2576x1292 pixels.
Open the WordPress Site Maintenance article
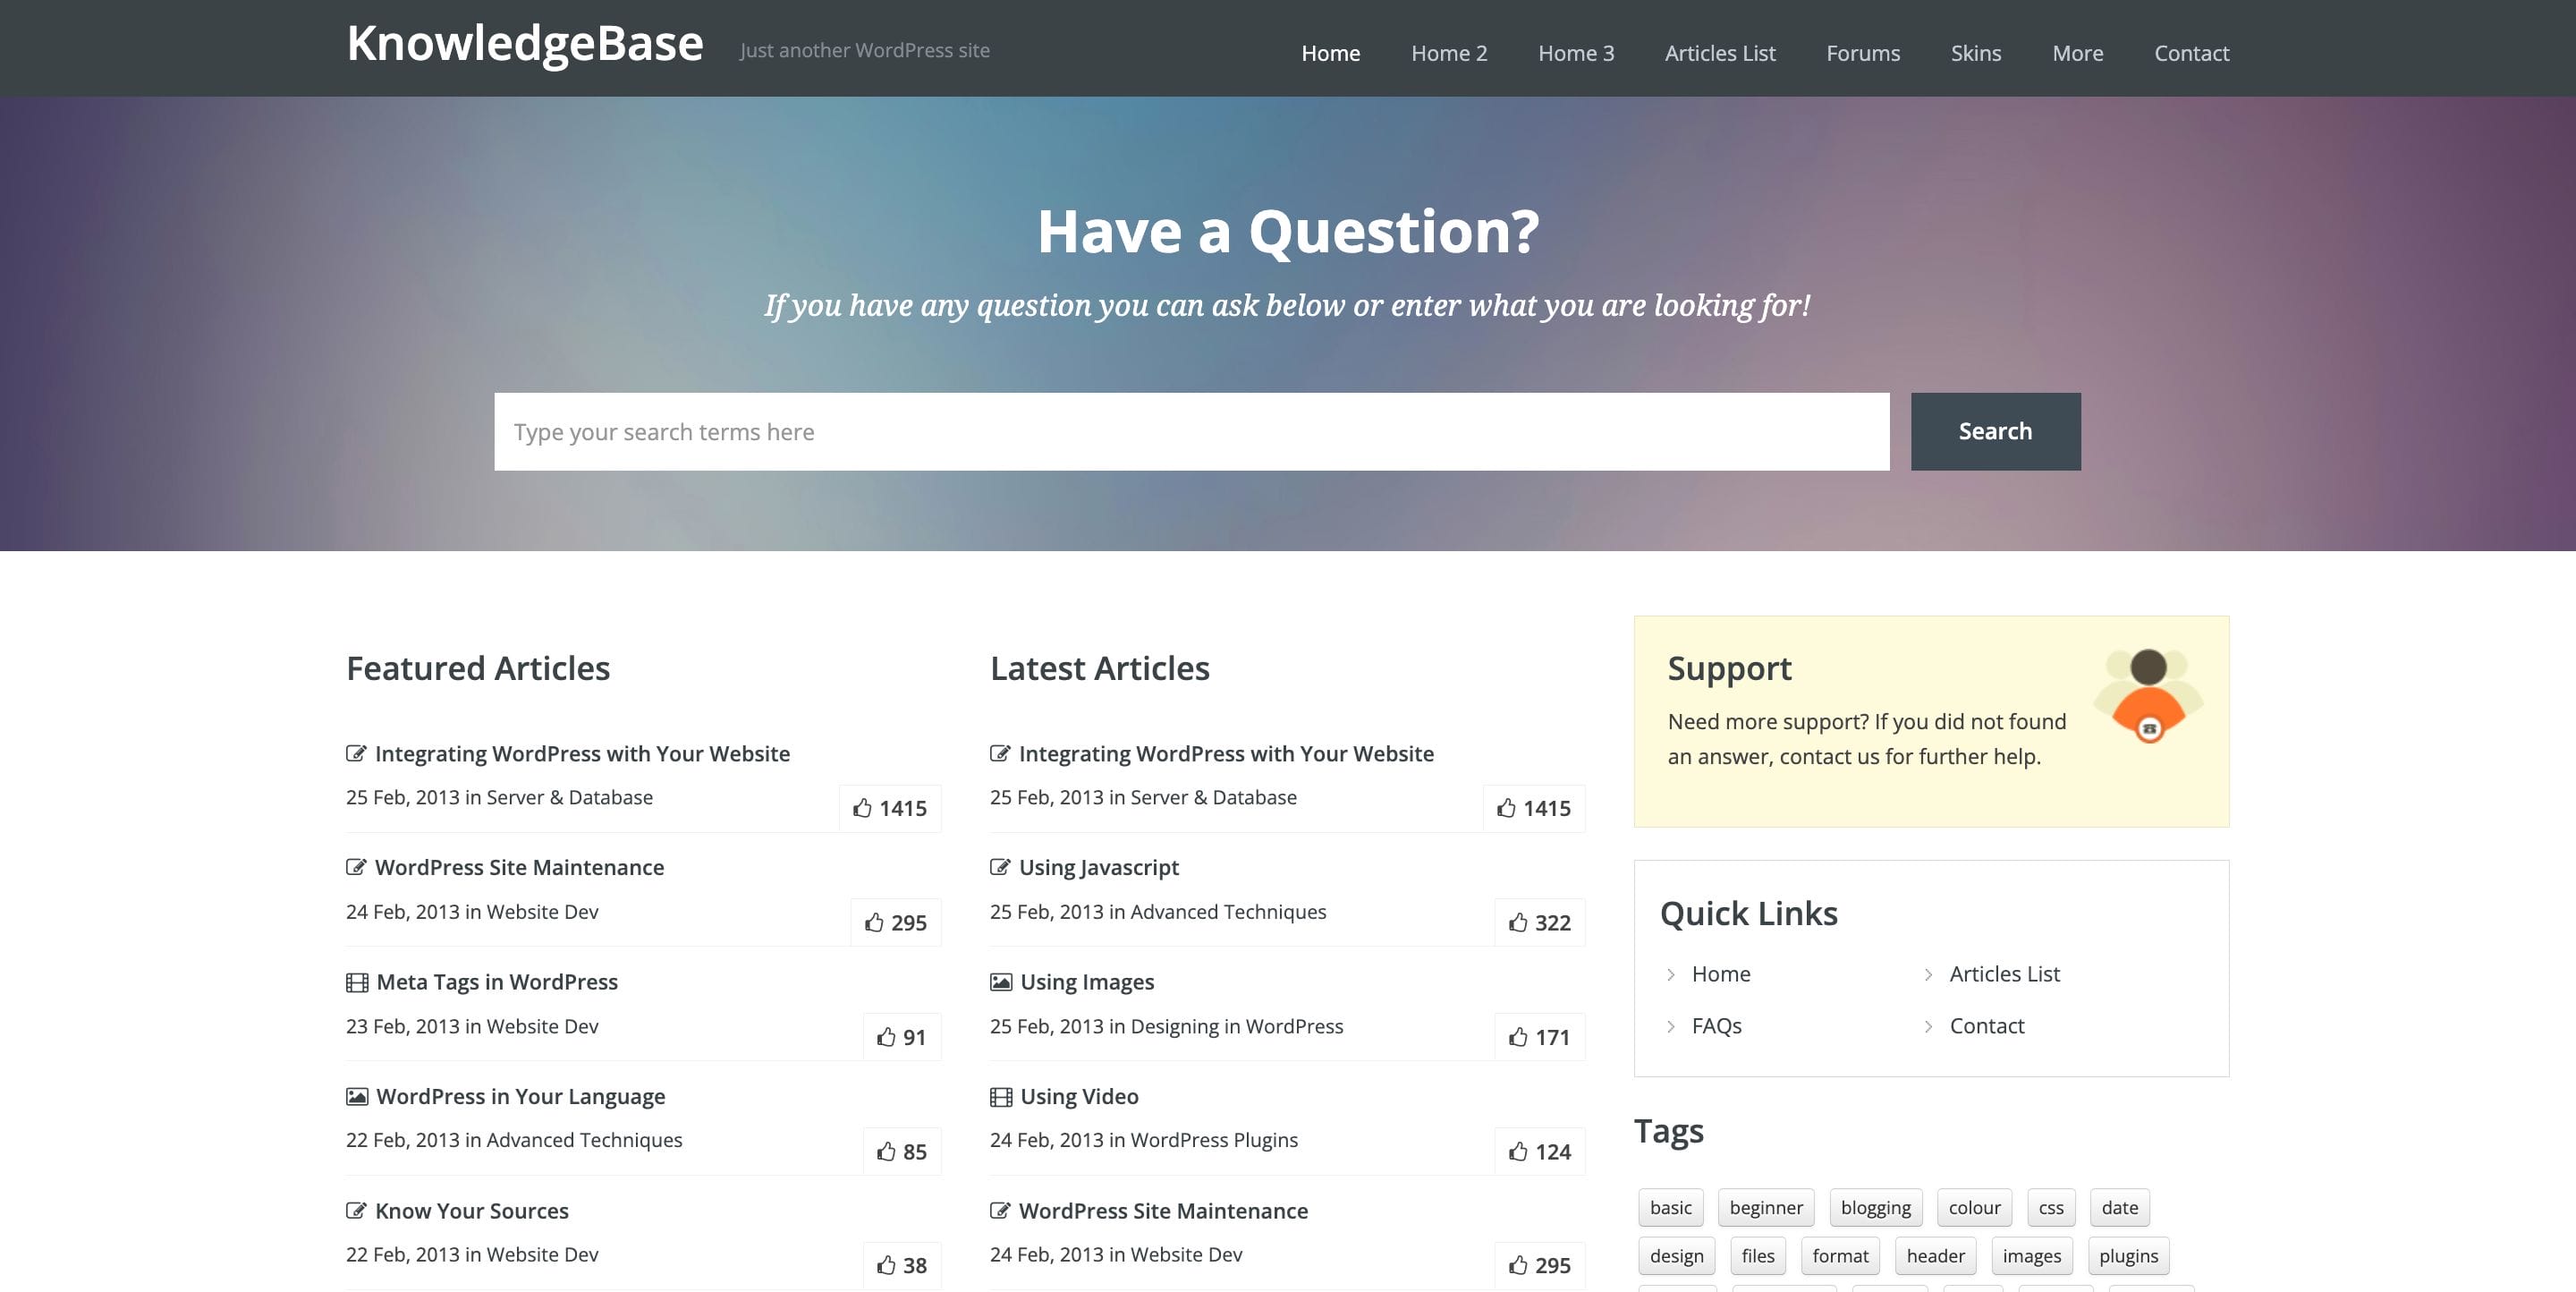tap(519, 867)
